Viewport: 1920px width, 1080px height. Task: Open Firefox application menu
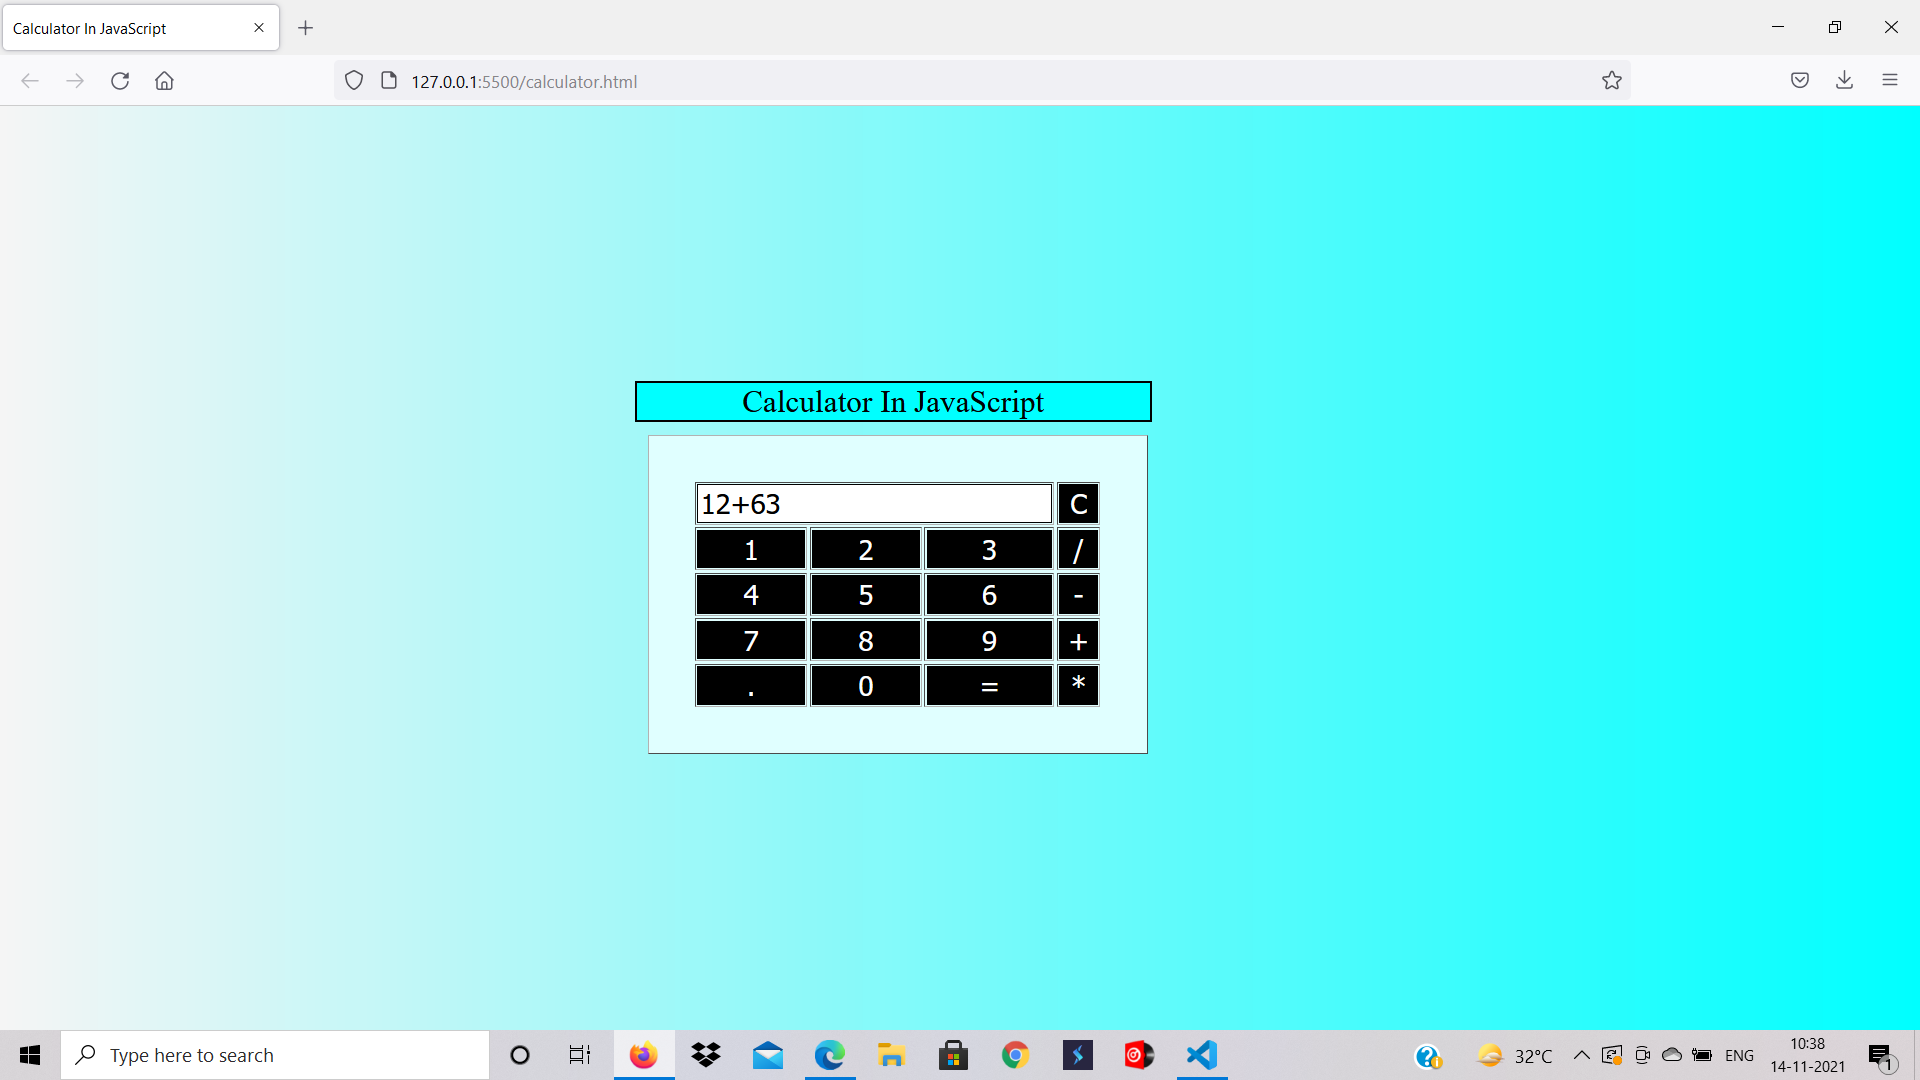pos(1889,81)
